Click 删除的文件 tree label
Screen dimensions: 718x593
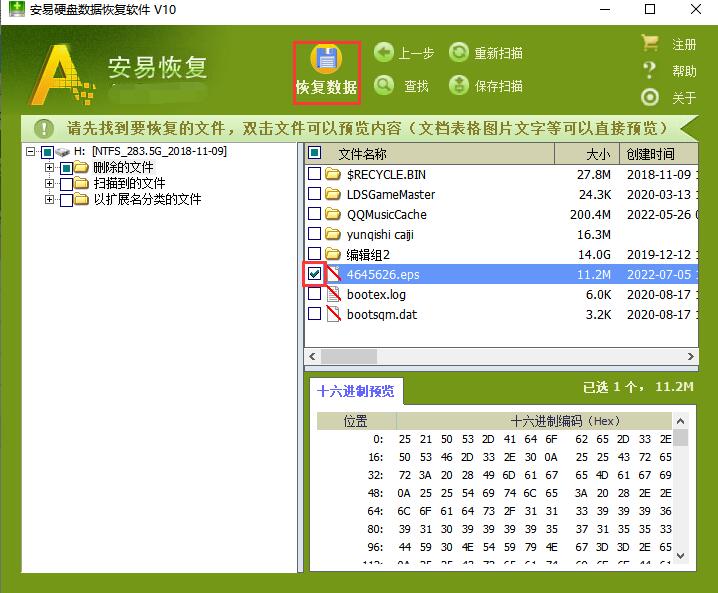click(x=123, y=168)
